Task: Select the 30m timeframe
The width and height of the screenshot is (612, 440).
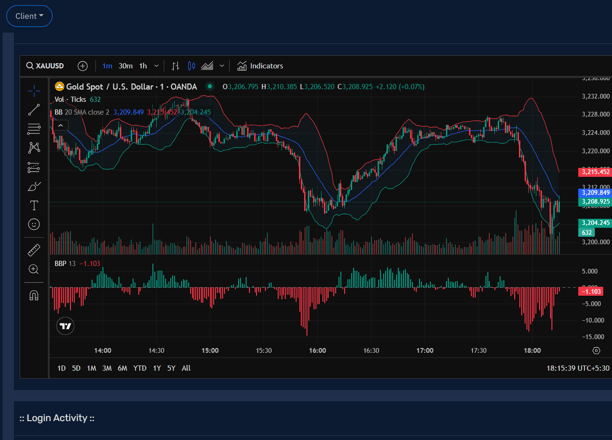Action: 125,66
